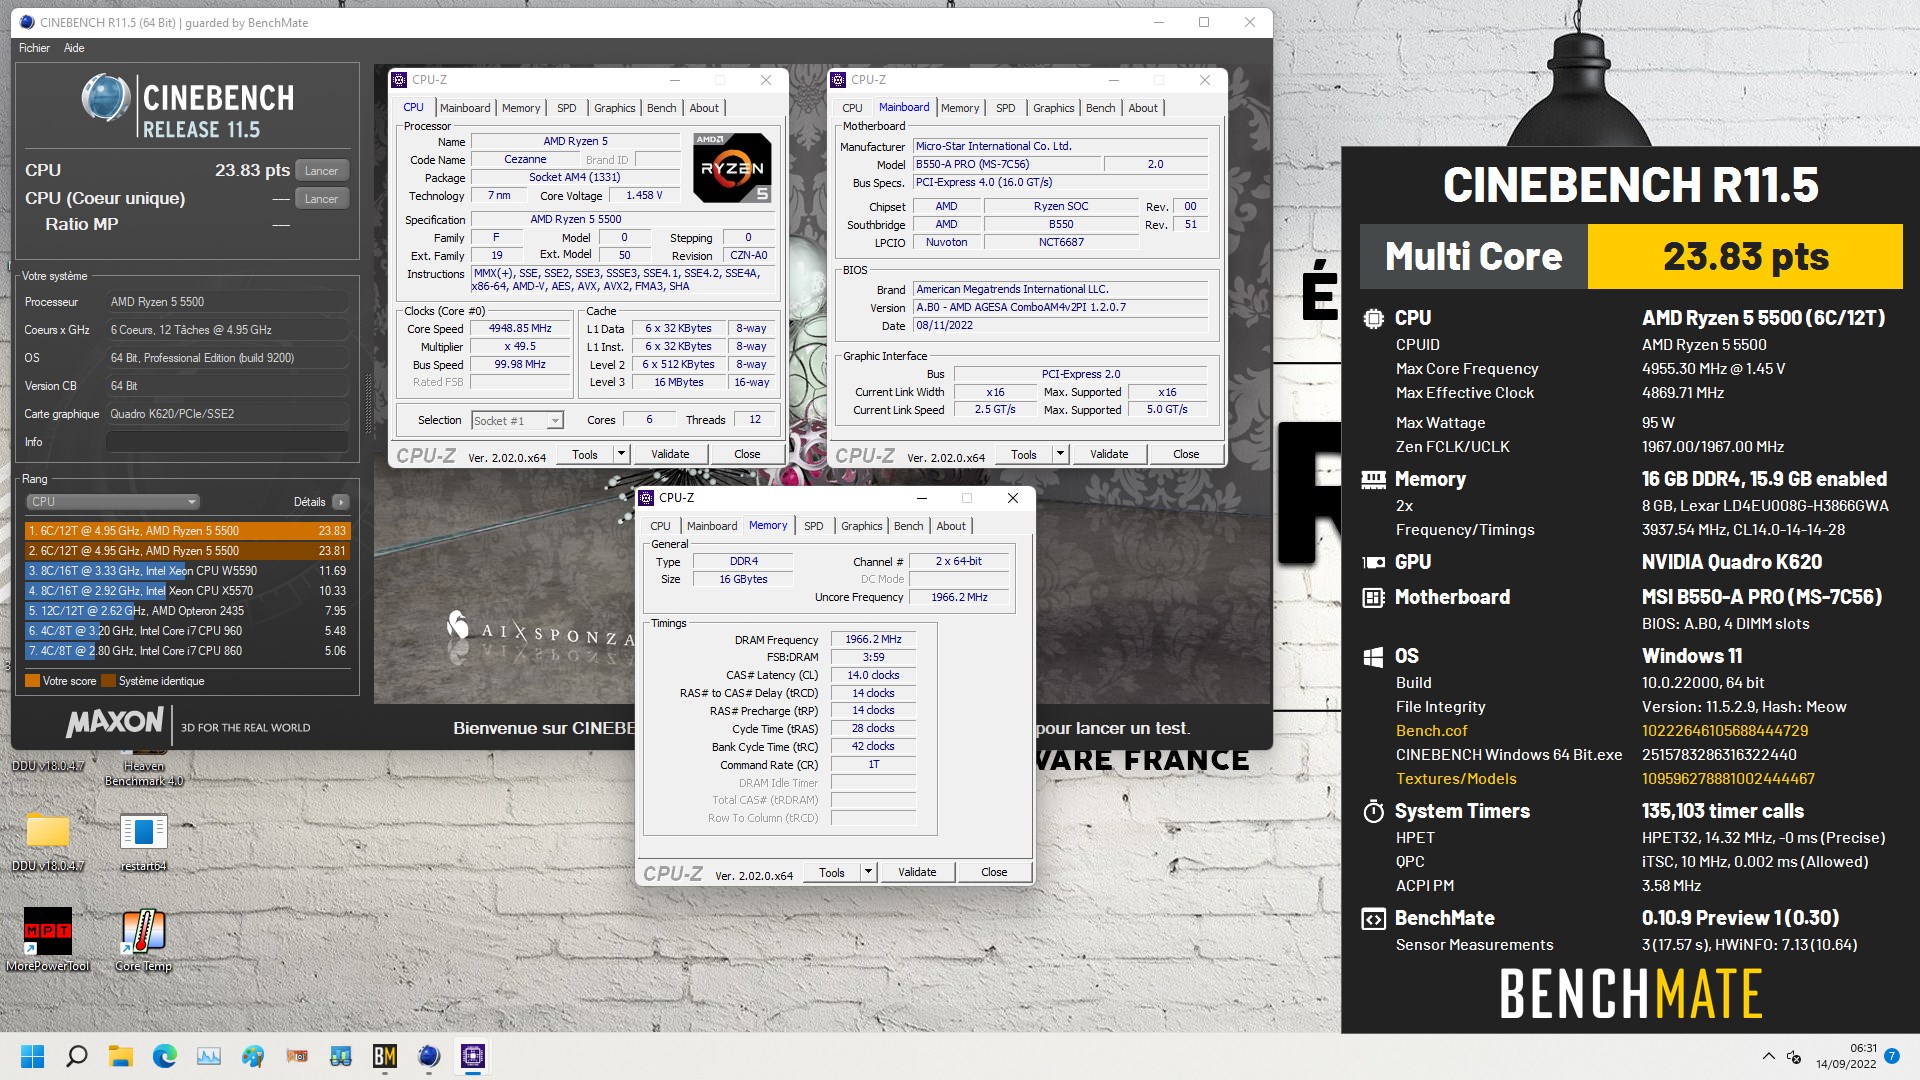1920x1080 pixels.
Task: Open the CPU ranking dropdown
Action: pyautogui.click(x=112, y=502)
